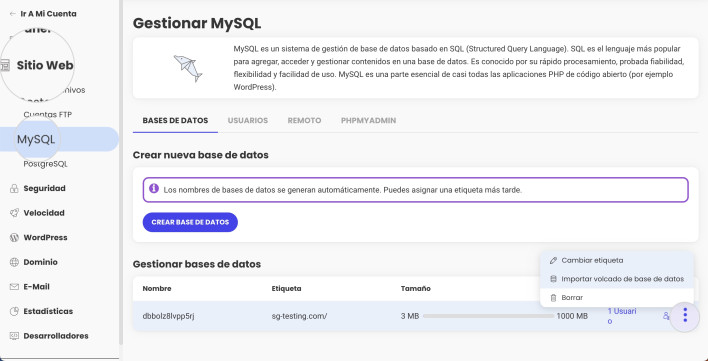Click the Desarrolladores code icon
The width and height of the screenshot is (708, 361).
tap(14, 336)
